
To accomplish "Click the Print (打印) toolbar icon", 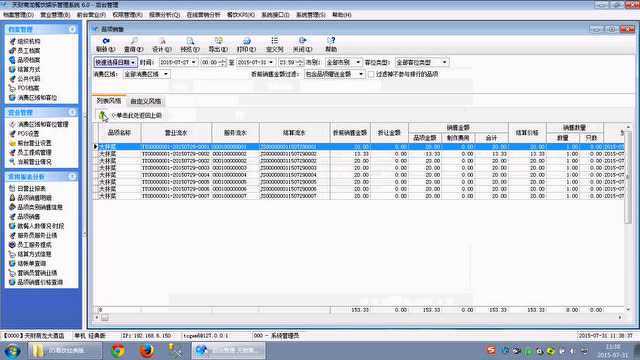I will pyautogui.click(x=247, y=41).
